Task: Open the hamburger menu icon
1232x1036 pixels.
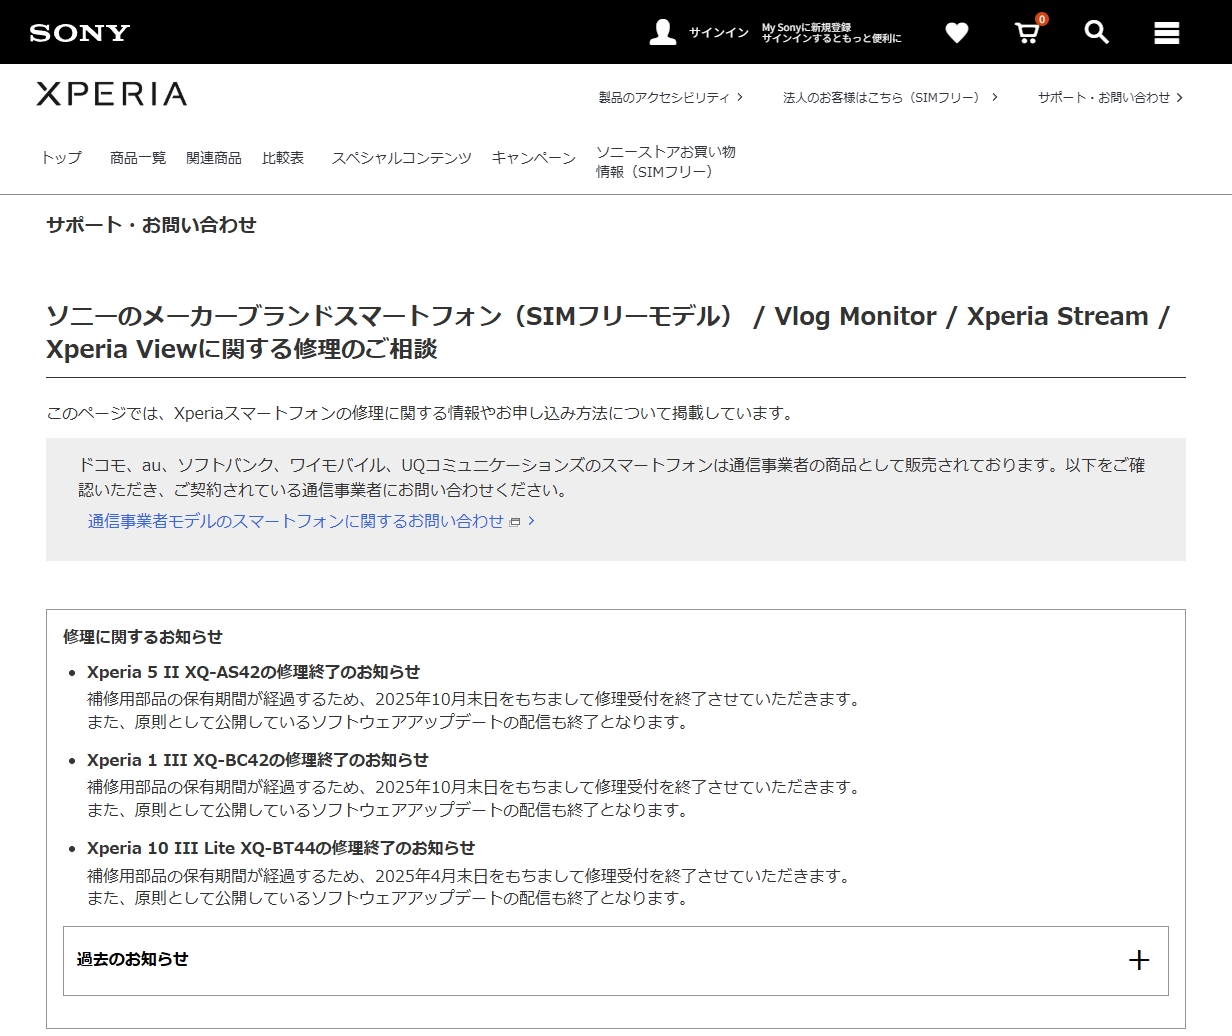Action: [1166, 33]
